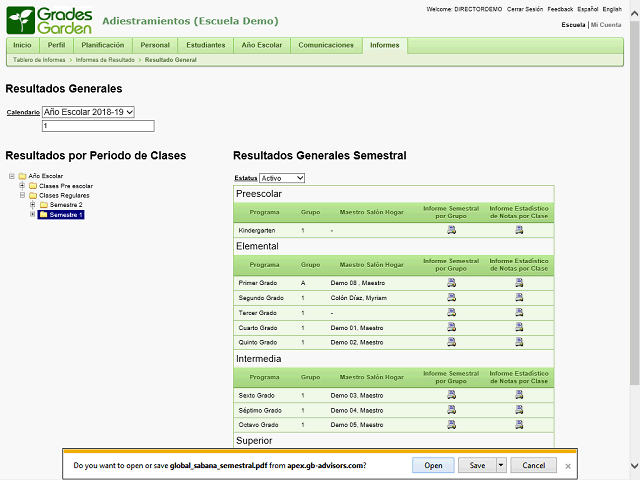Click the page vertical scrollbar thumb
Image resolution: width=640 pixels, height=480 pixels.
pos(634,203)
